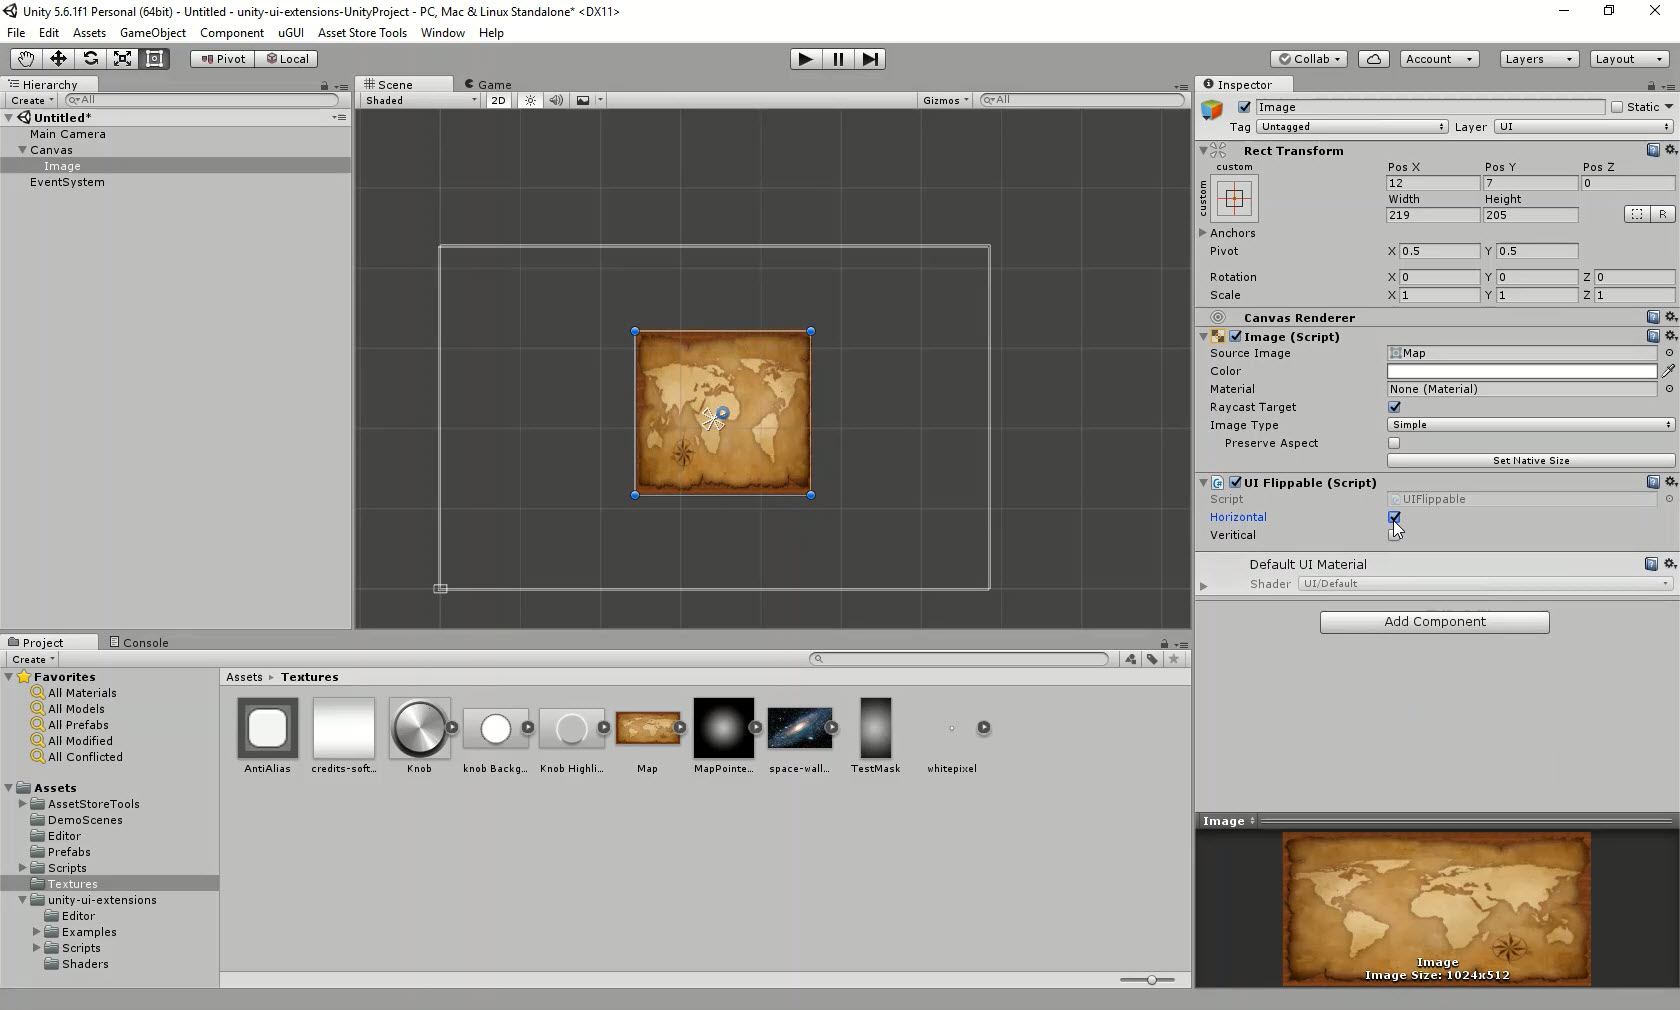The height and width of the screenshot is (1010, 1680).
Task: Open the Component menu
Action: point(232,33)
